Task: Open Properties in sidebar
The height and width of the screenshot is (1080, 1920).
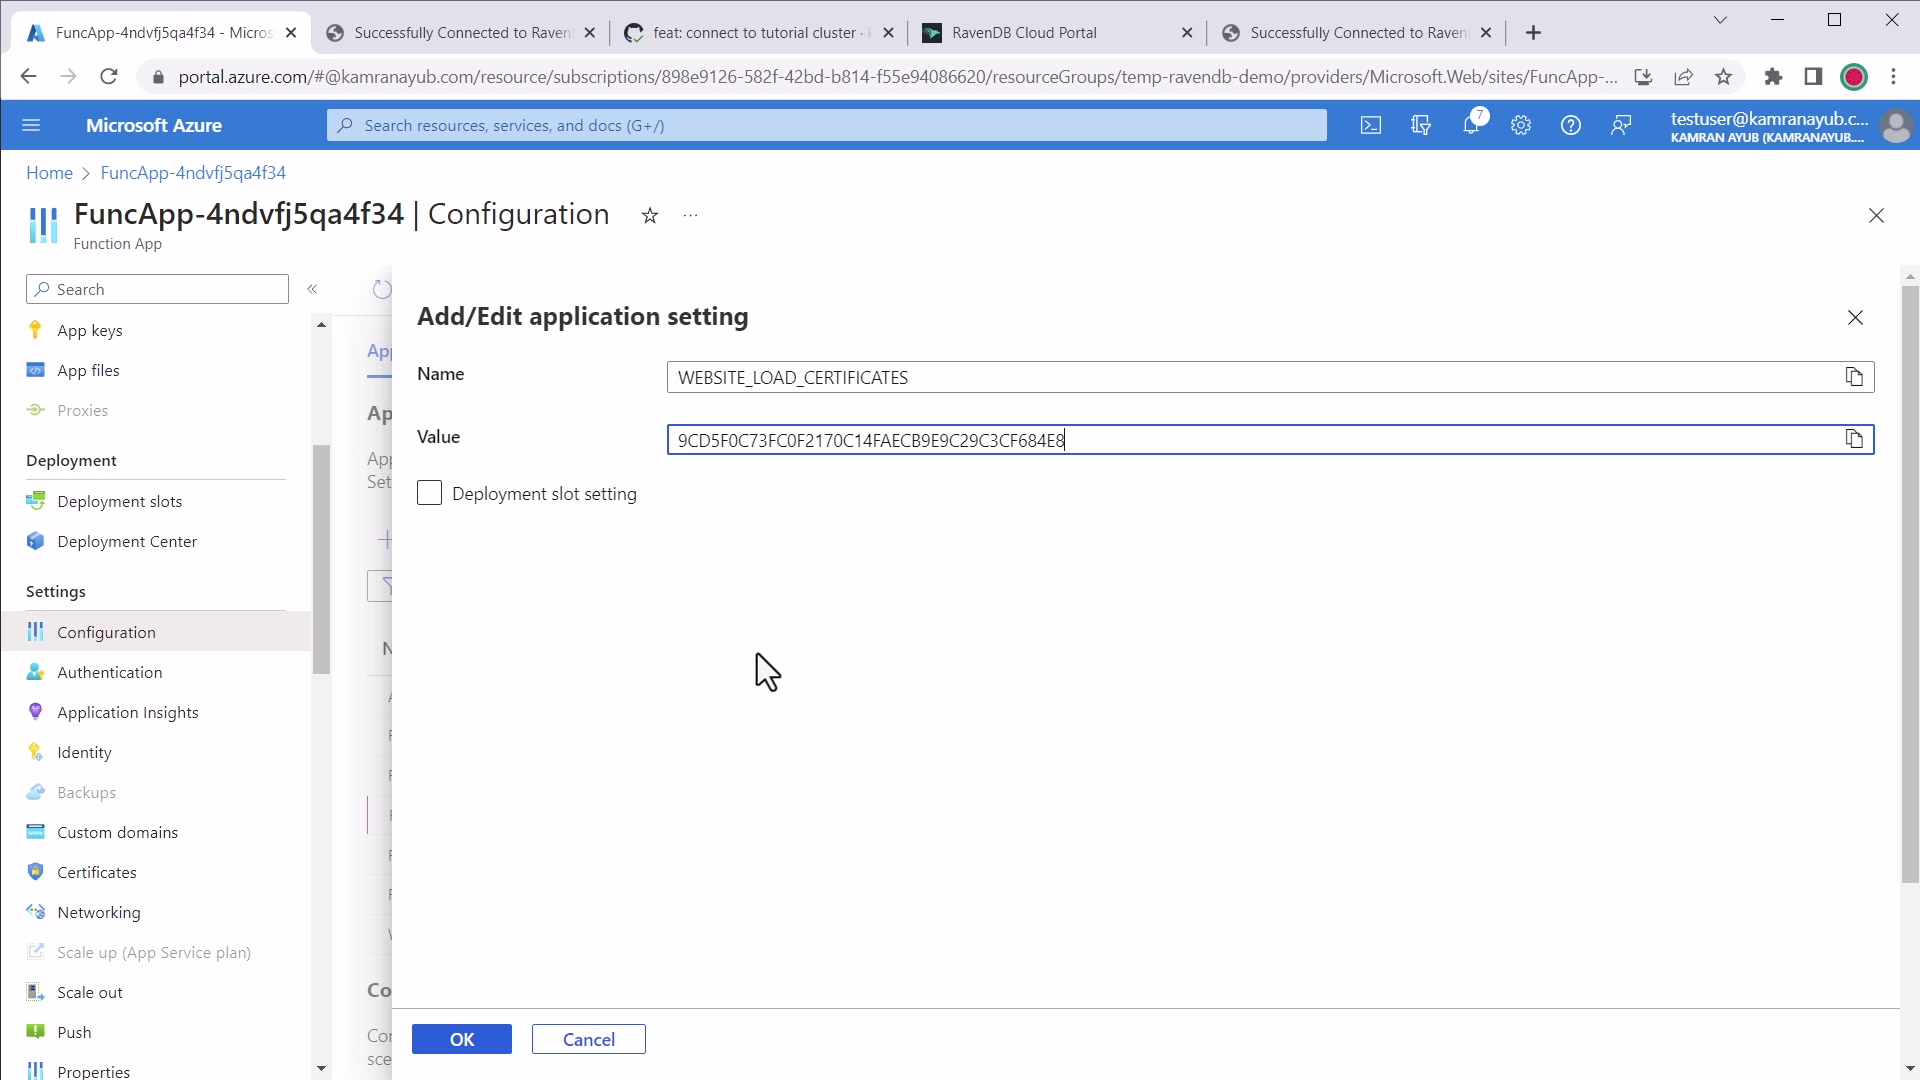Action: click(x=93, y=1071)
